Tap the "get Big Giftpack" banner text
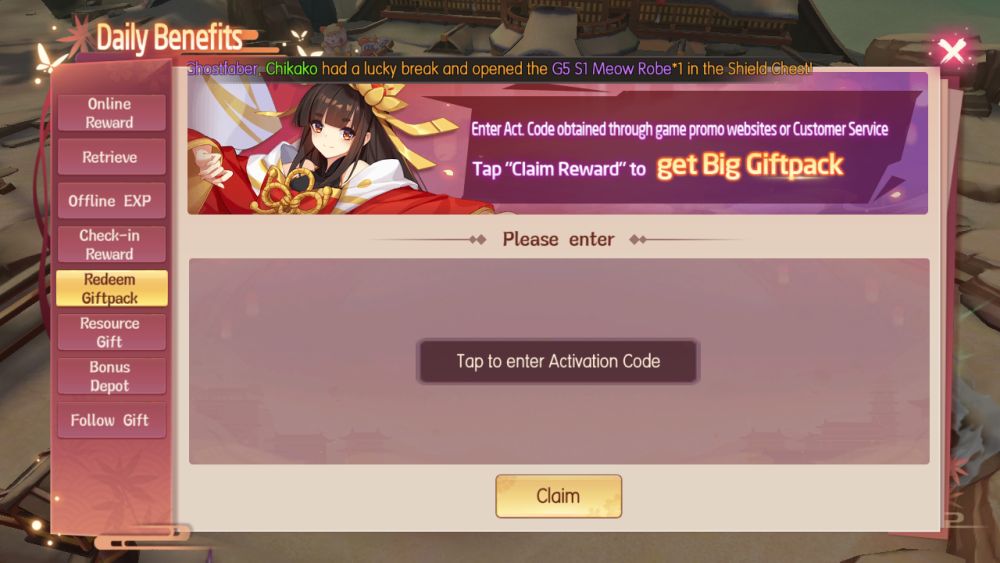The image size is (1000, 563). point(750,166)
